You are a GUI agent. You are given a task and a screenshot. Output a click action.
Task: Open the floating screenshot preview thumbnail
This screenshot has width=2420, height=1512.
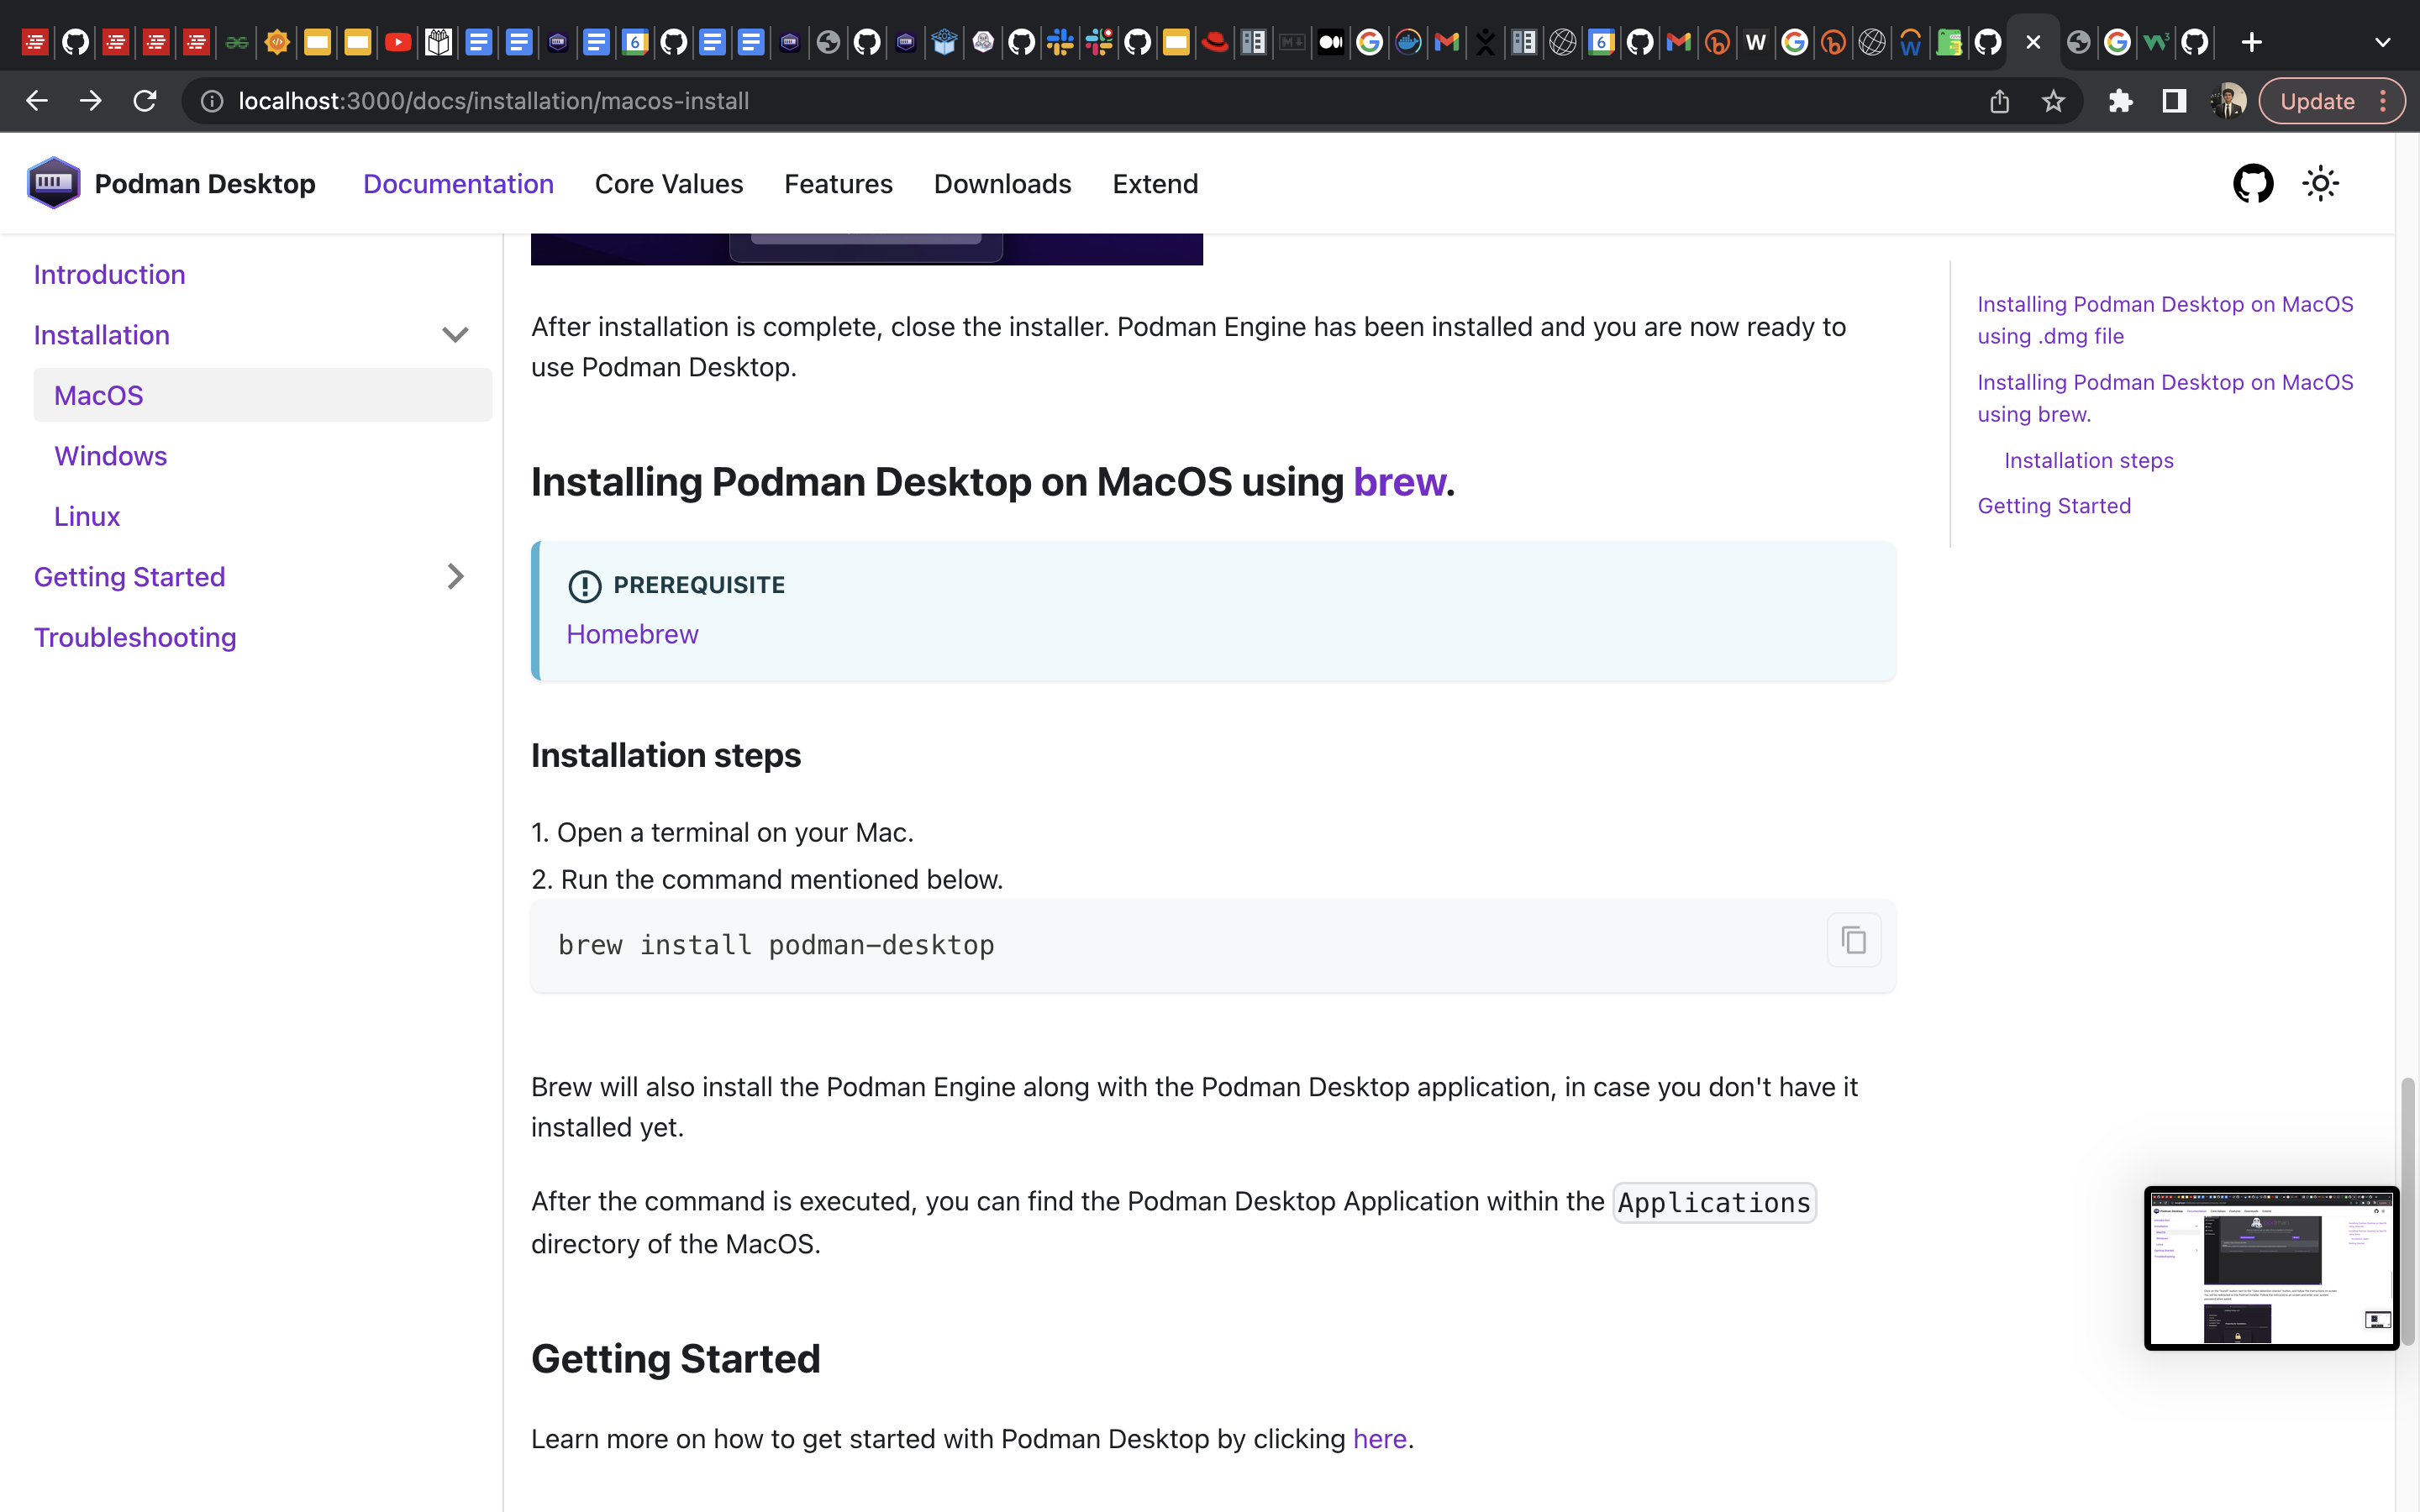(2270, 1268)
